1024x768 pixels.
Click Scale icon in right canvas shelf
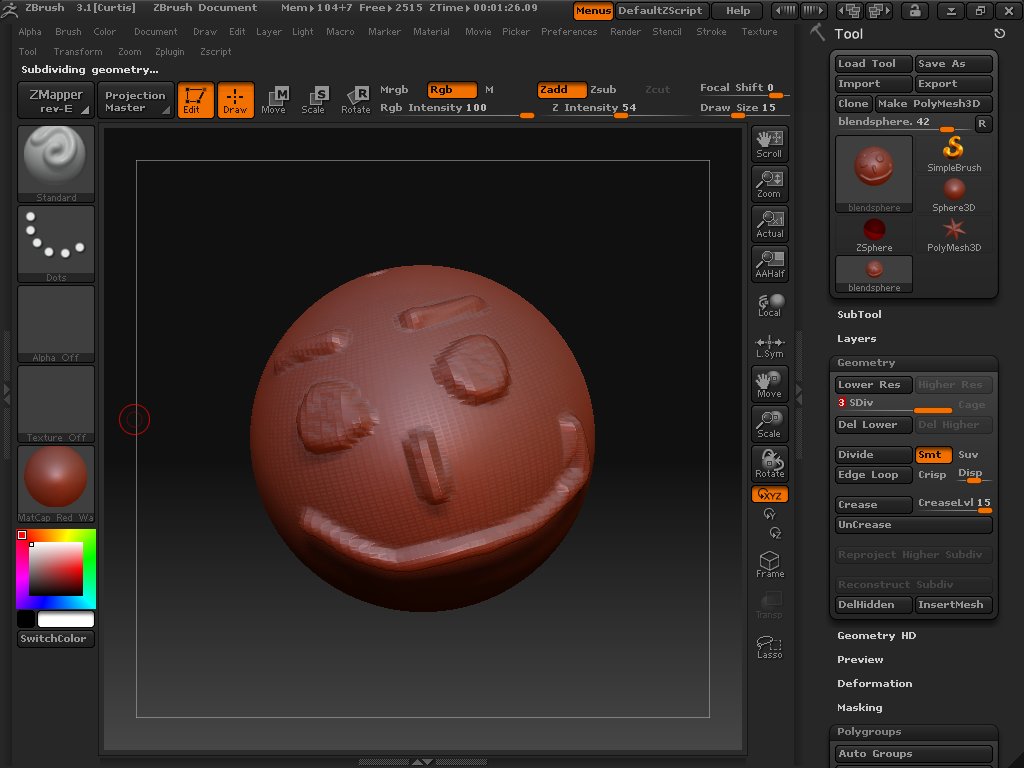[x=769, y=424]
